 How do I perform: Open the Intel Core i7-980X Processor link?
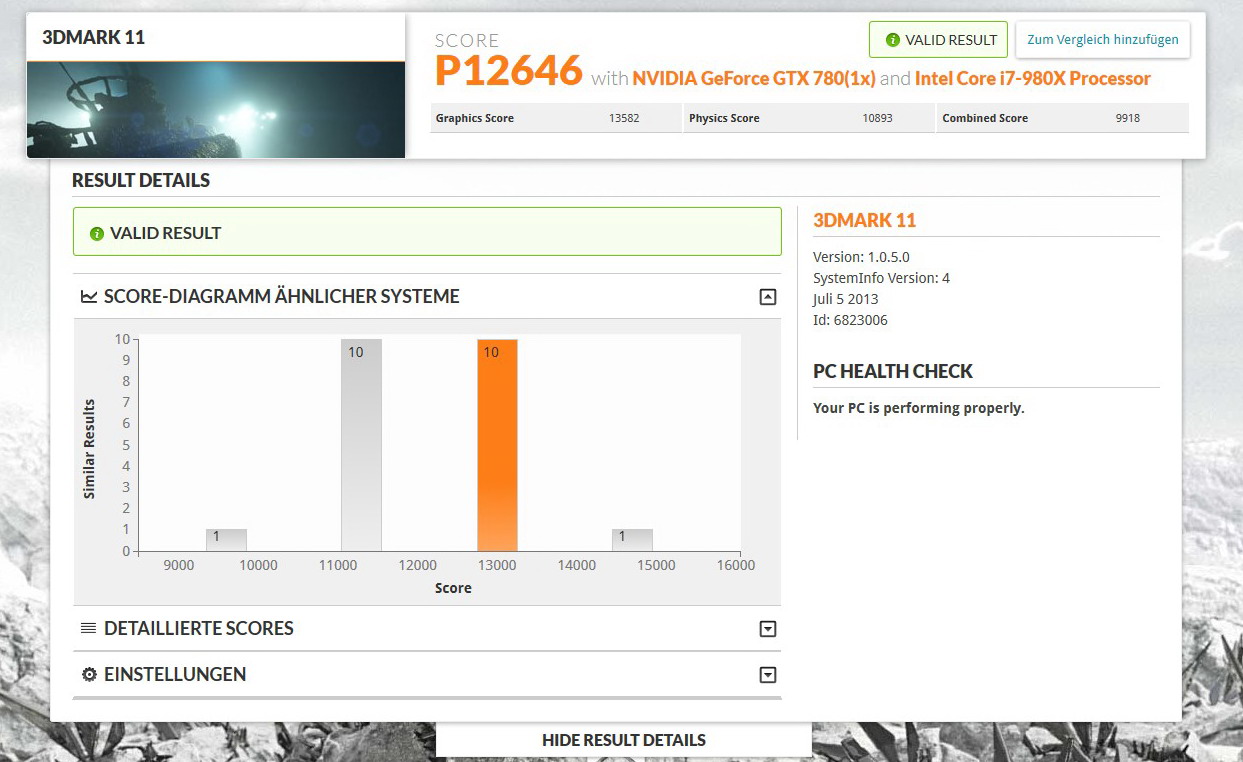pyautogui.click(x=1033, y=78)
